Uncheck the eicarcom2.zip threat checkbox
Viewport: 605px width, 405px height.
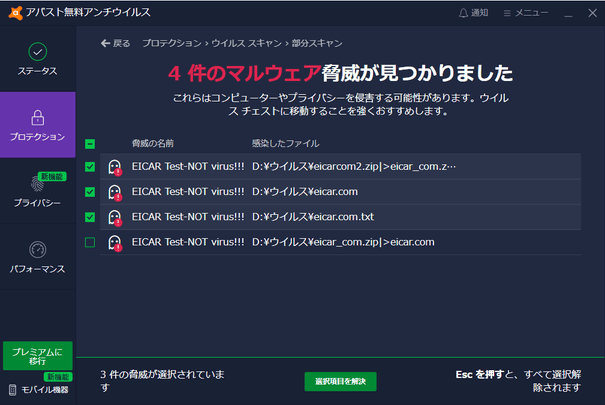pyautogui.click(x=90, y=167)
